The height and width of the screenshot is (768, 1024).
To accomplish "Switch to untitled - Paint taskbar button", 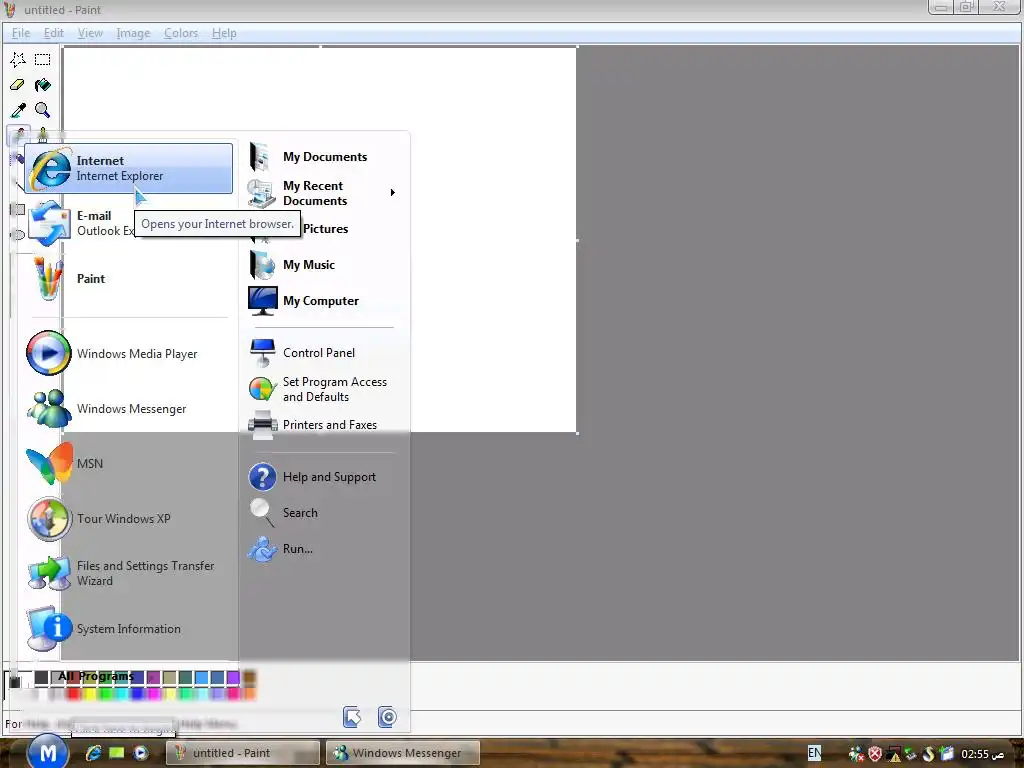I will tap(241, 753).
